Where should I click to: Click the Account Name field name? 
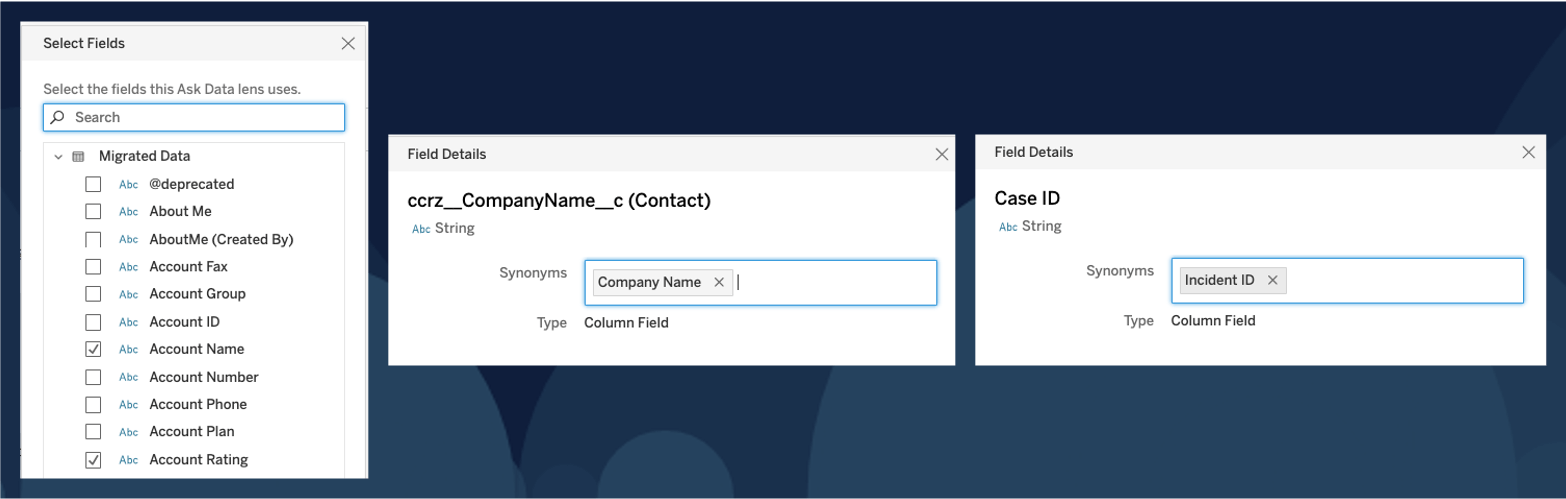[197, 349]
